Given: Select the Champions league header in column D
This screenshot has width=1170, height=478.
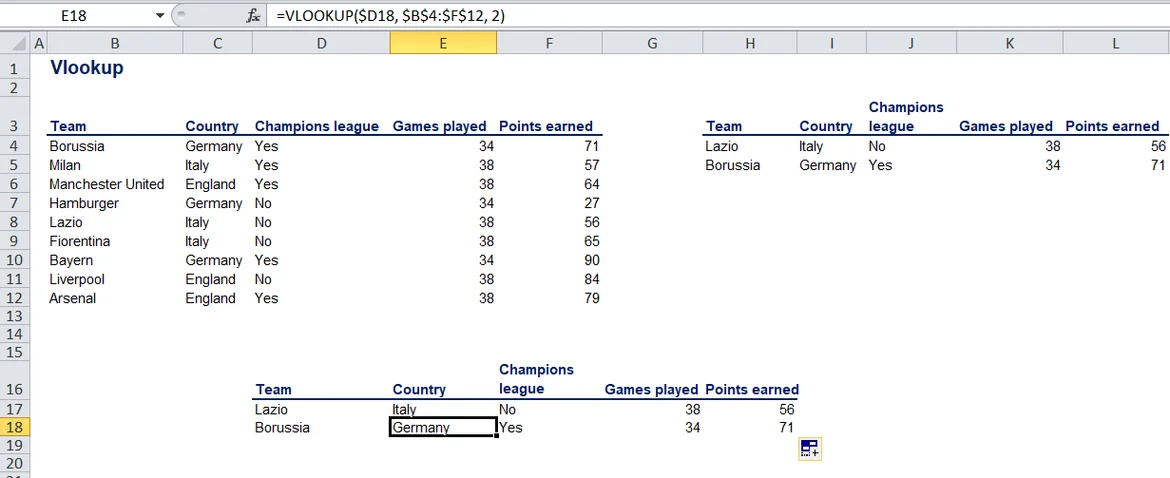Looking at the screenshot, I should pyautogui.click(x=317, y=126).
